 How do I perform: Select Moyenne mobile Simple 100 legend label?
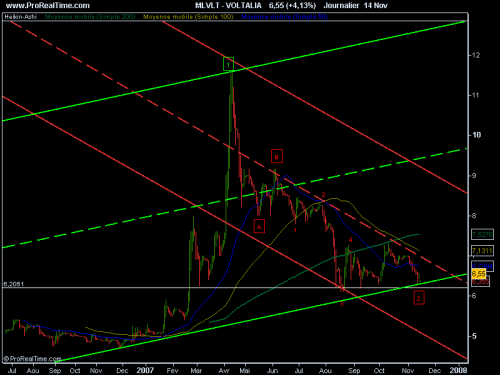point(188,17)
